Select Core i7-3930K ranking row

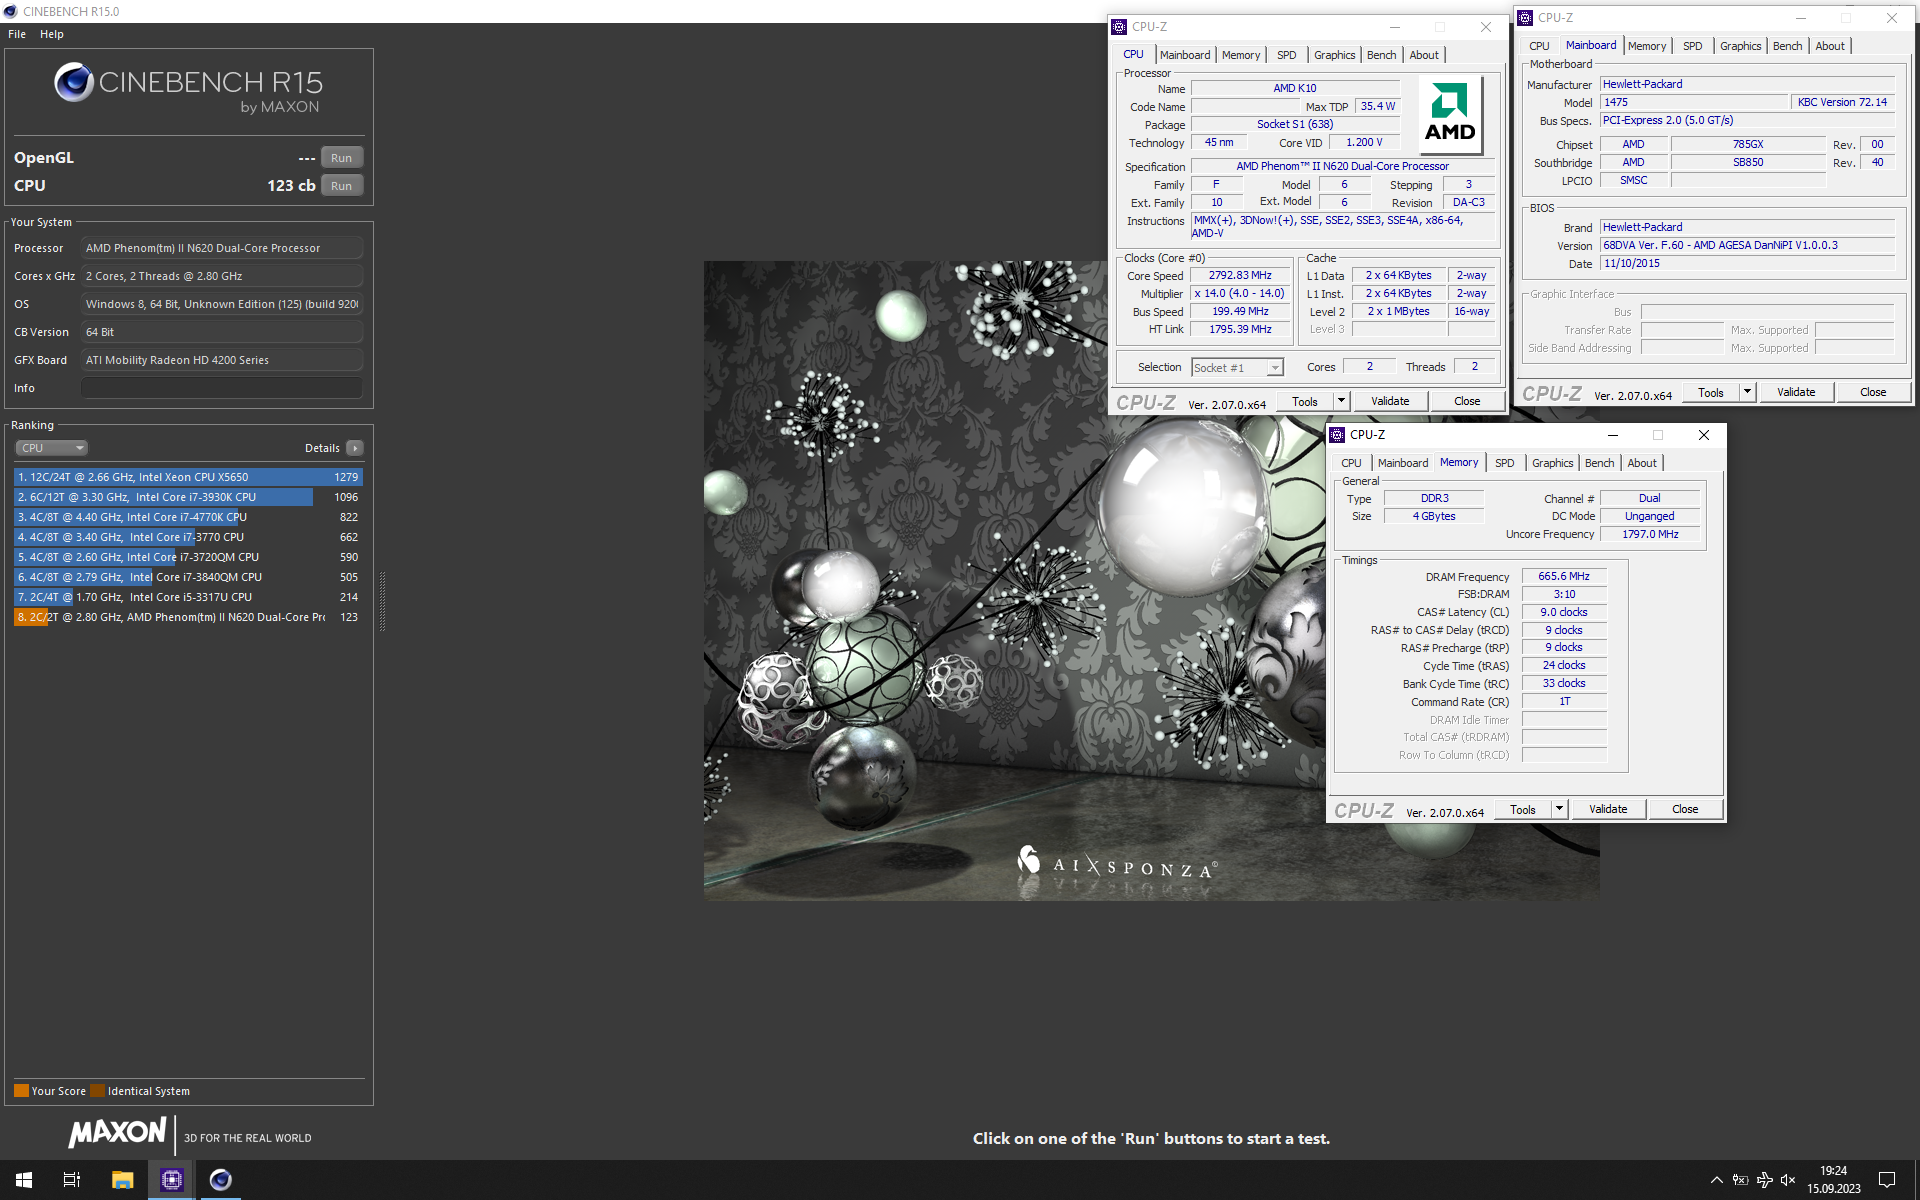[x=188, y=497]
